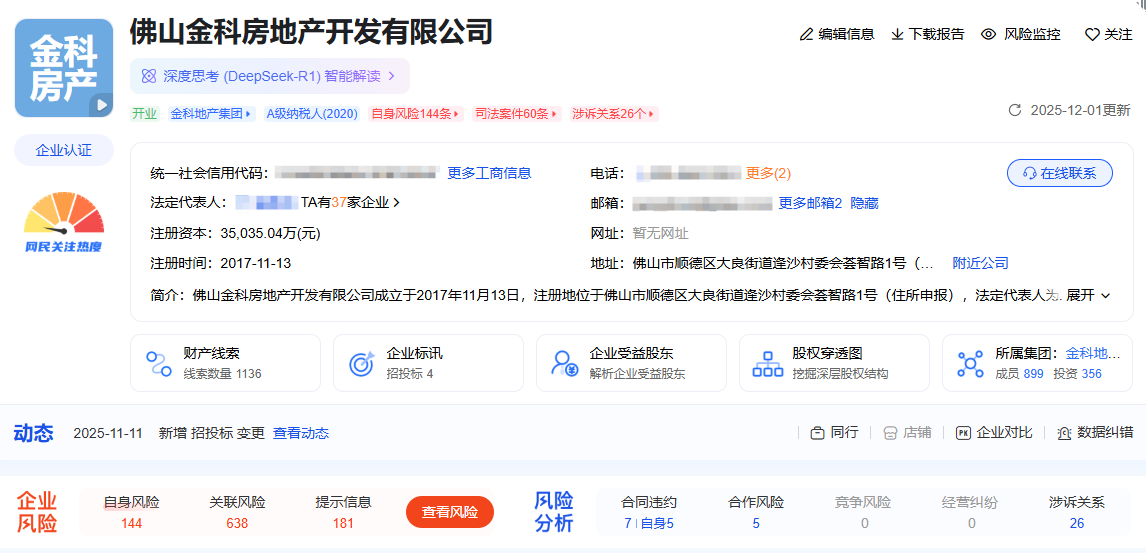Click the PK icon for 企业对比

click(963, 433)
